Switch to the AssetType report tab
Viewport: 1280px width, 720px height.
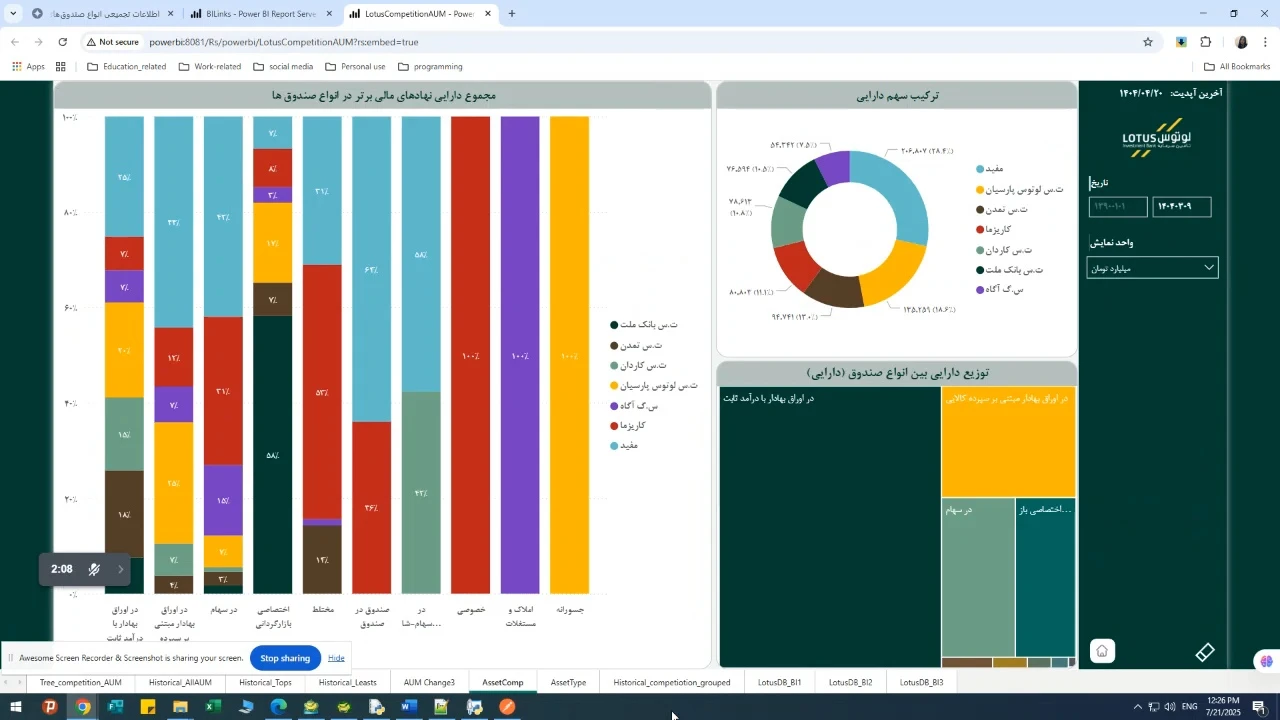click(568, 683)
